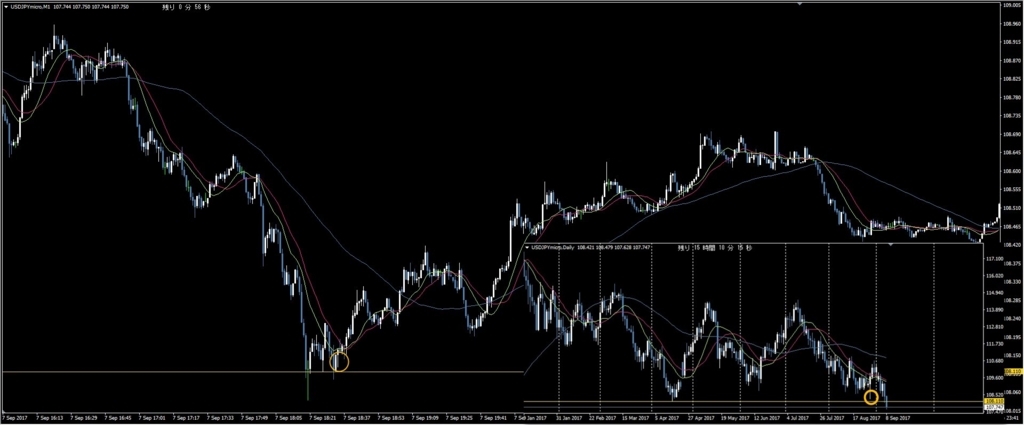This screenshot has height=425, width=1024.
Task: Click the USDJPYmicro,M1 title label
Action: click(x=30, y=7)
